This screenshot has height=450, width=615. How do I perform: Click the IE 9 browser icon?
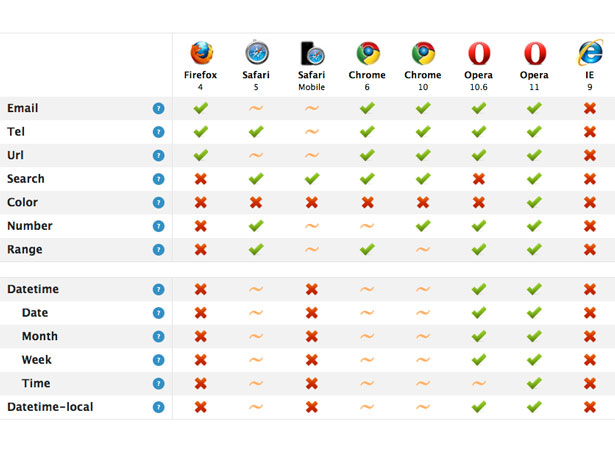point(590,52)
